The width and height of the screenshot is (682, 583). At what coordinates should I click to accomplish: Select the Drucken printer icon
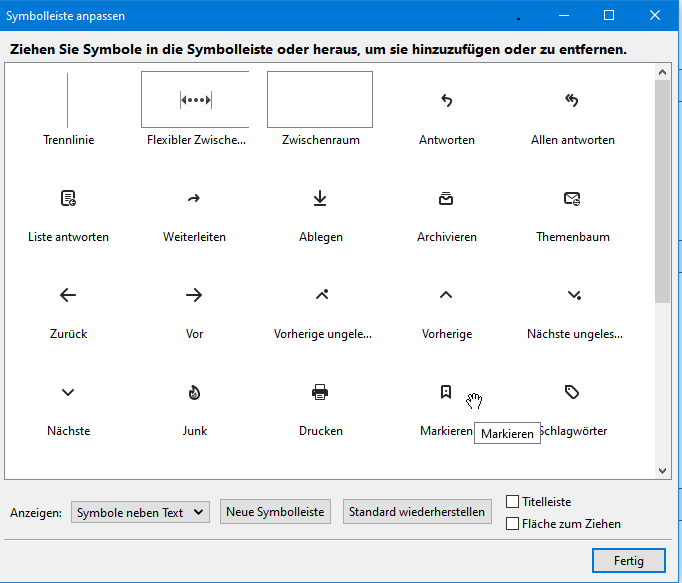click(x=320, y=392)
